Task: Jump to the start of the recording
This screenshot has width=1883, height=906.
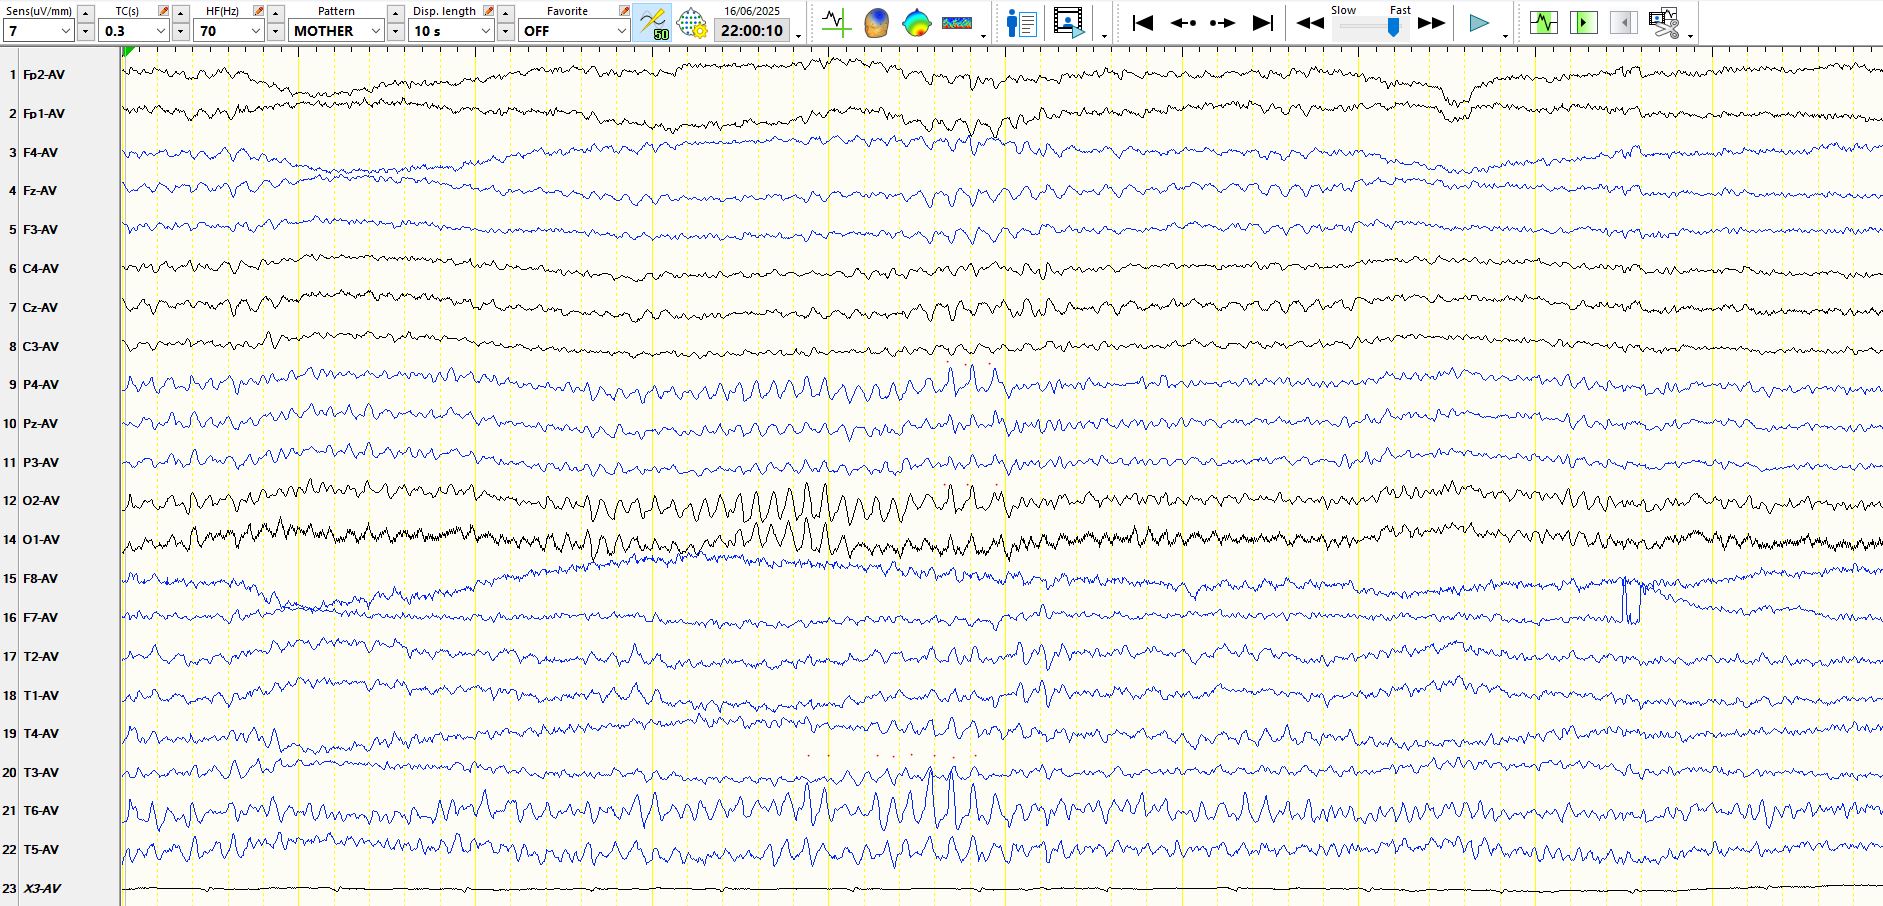Action: 1142,23
